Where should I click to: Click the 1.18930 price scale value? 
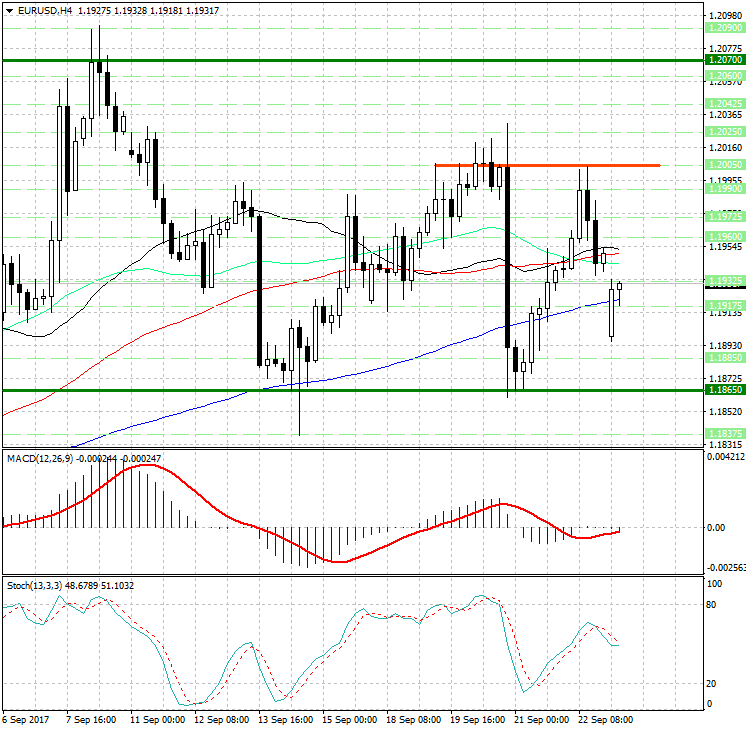tap(726, 346)
